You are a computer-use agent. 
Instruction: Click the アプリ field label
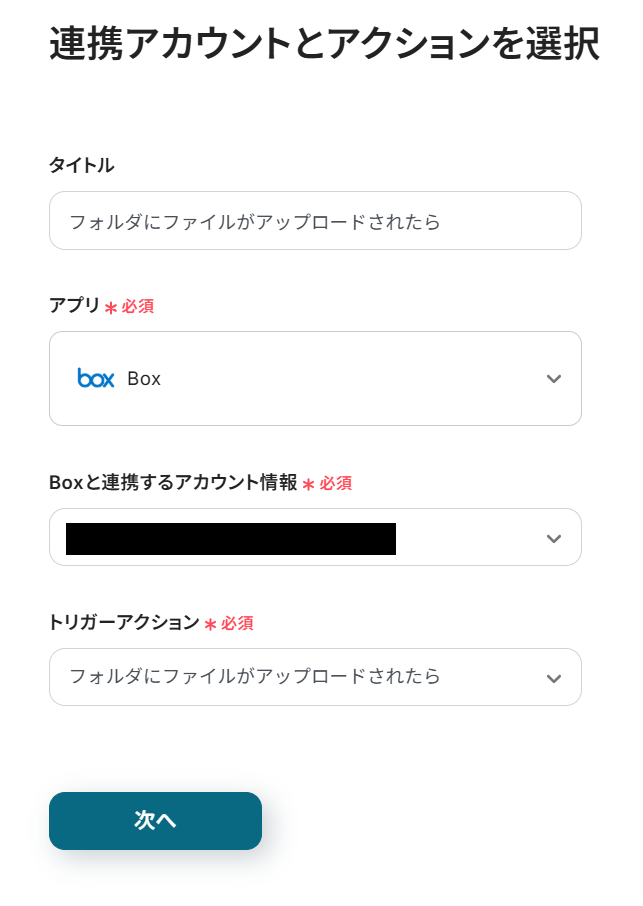tap(74, 306)
